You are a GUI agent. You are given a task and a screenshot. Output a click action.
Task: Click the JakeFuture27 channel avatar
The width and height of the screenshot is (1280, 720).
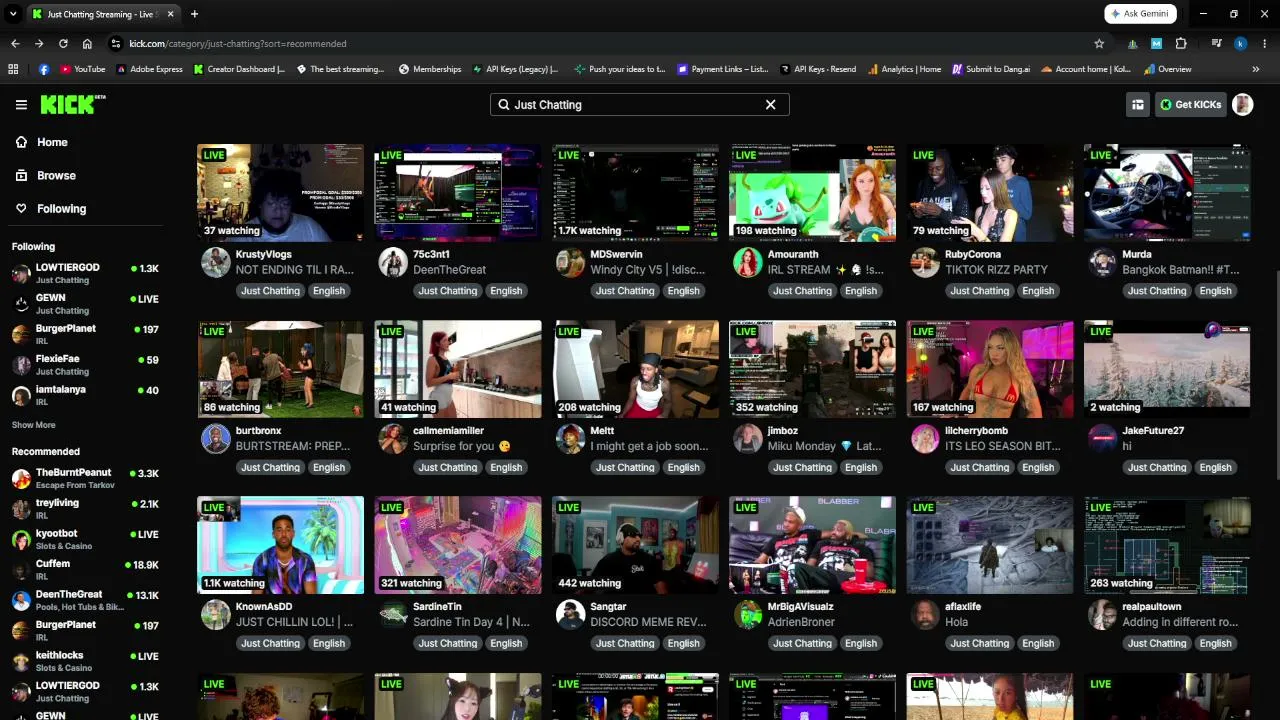1103,438
